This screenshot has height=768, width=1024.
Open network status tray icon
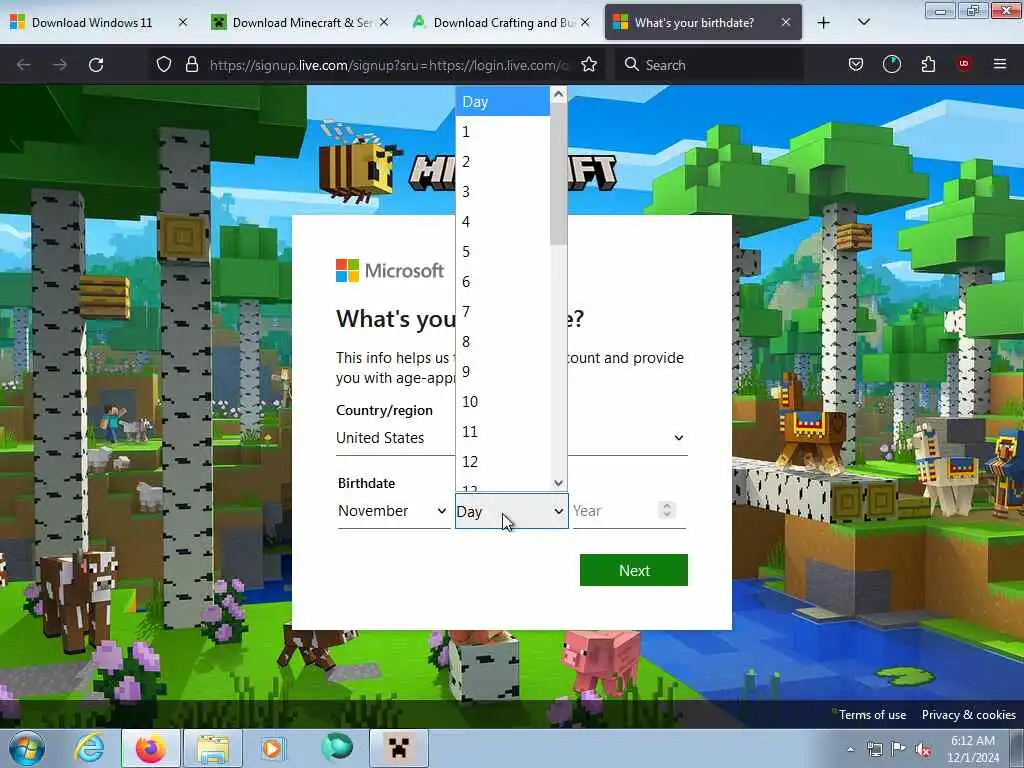pyautogui.click(x=874, y=750)
